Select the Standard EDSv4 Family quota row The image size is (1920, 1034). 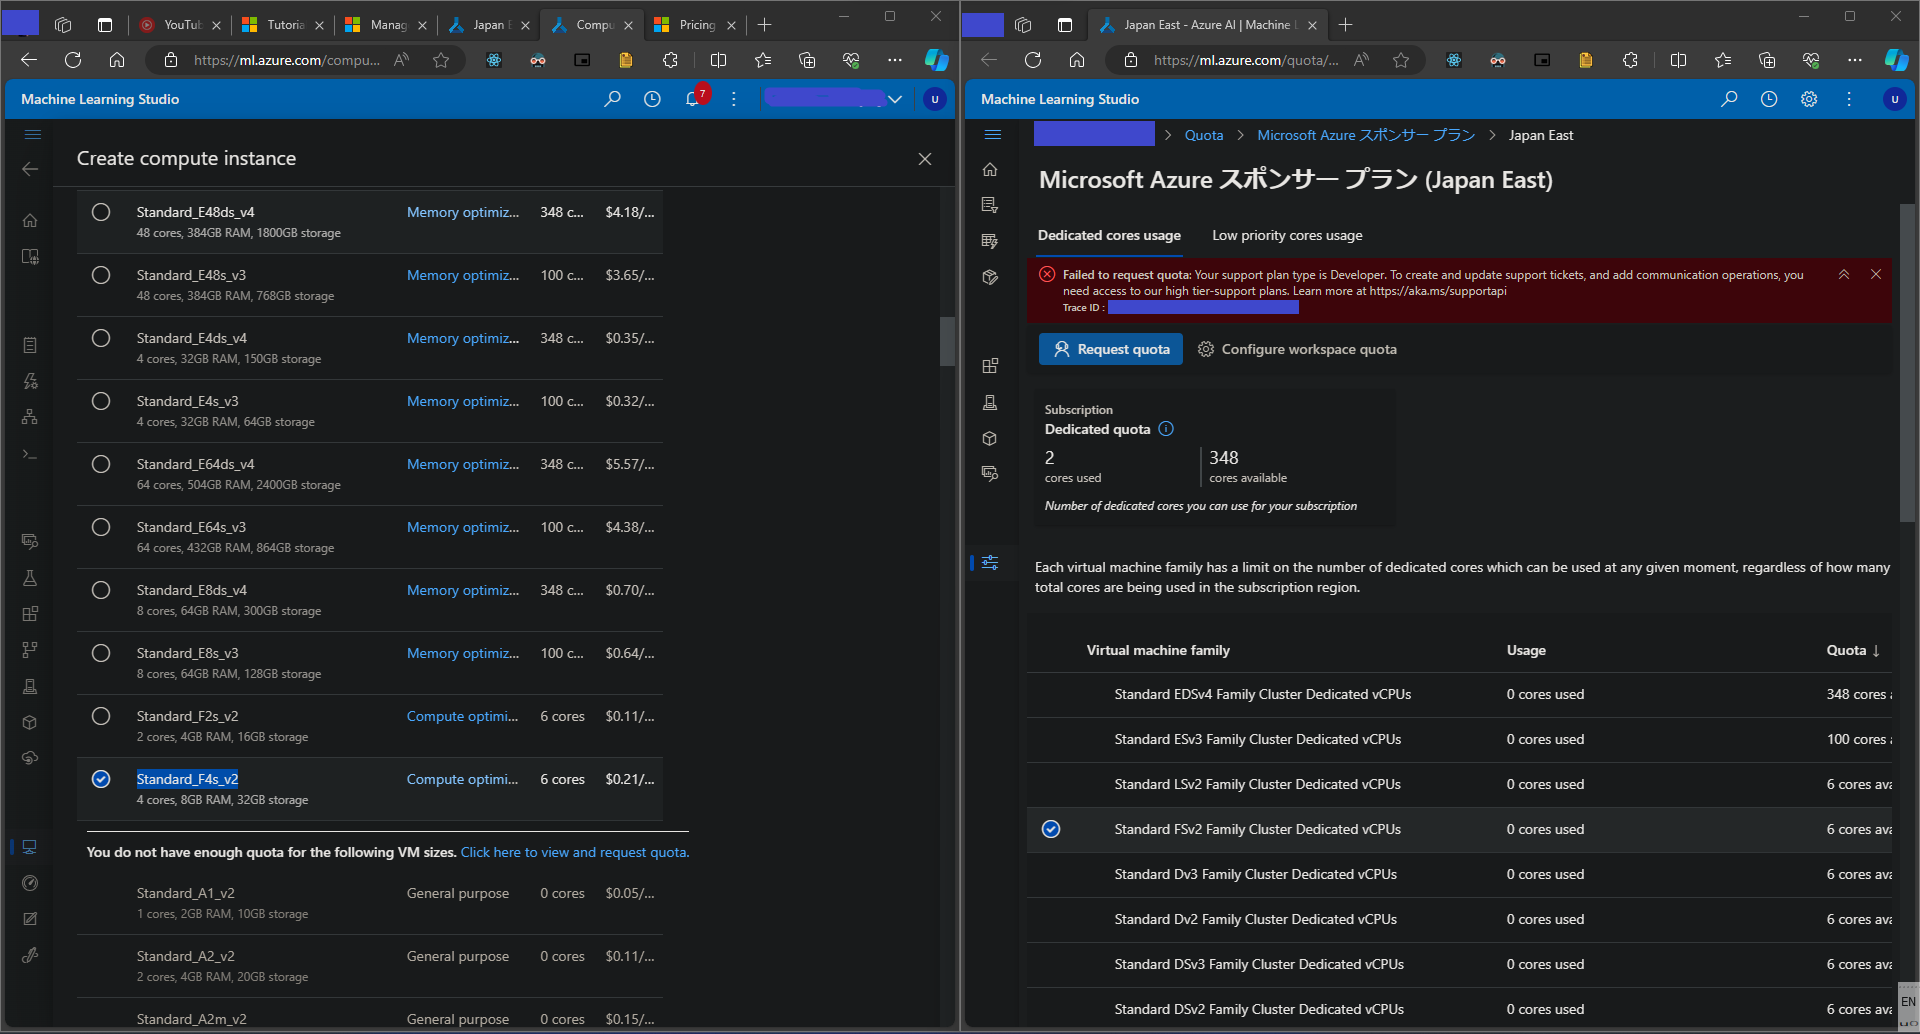1459,695
